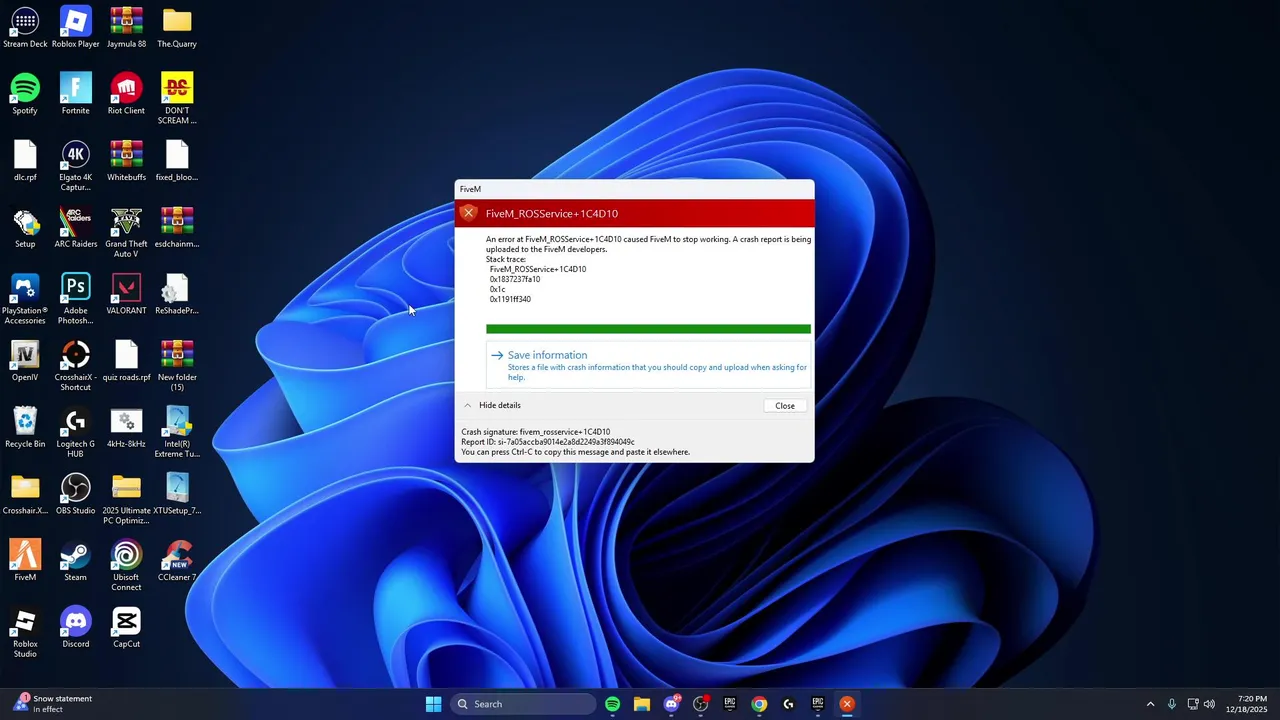Screen dimensions: 1280x720
Task: Open the Riot Client shortcut
Action: tap(126, 95)
